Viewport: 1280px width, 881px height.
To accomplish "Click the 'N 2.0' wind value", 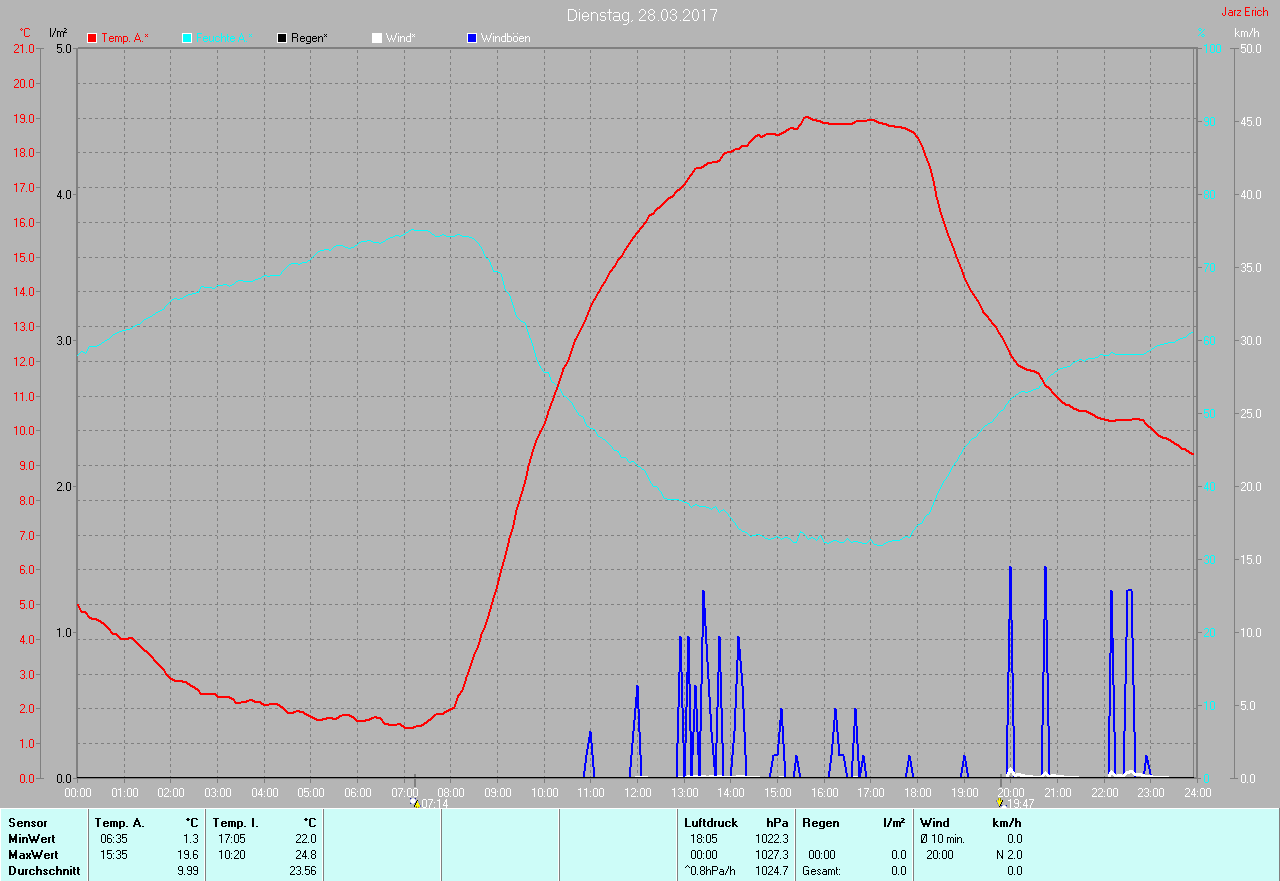I will click(x=1007, y=855).
